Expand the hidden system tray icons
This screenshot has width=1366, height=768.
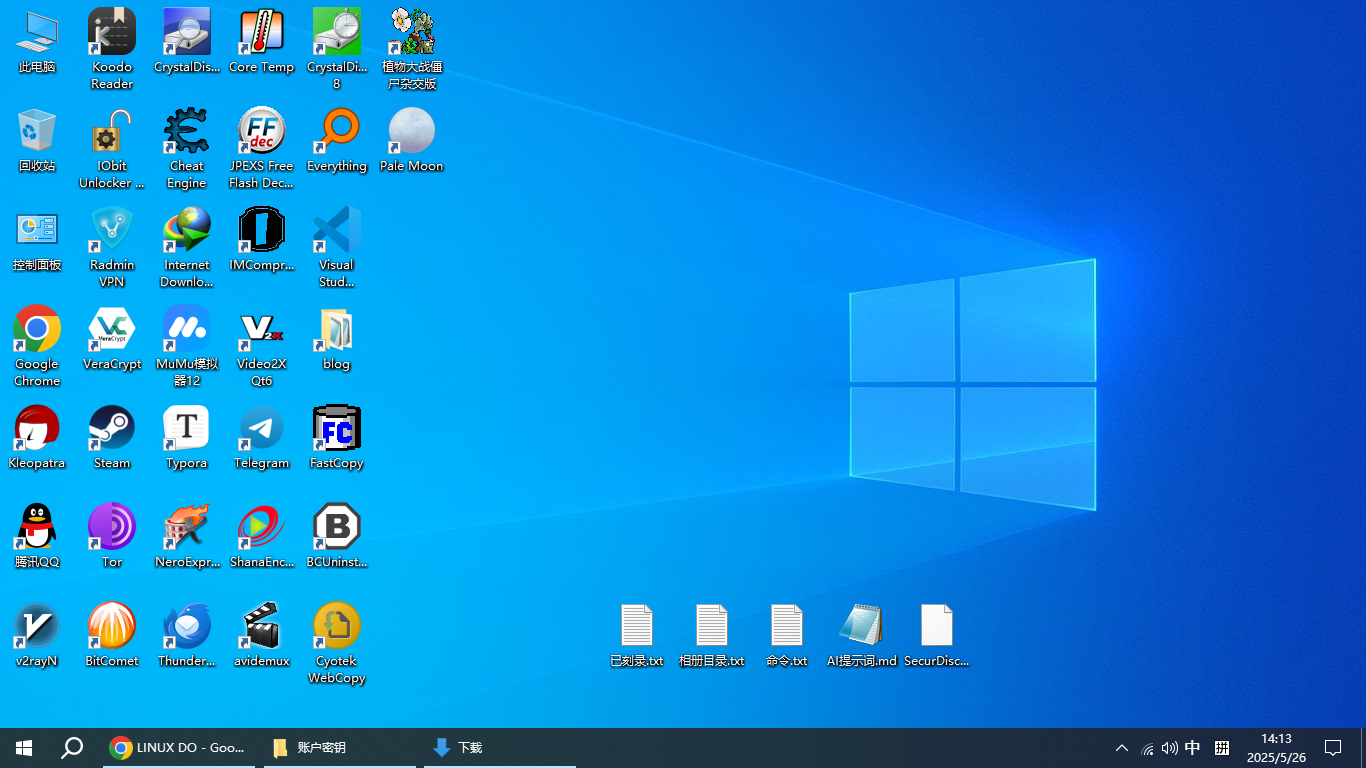pos(1122,748)
